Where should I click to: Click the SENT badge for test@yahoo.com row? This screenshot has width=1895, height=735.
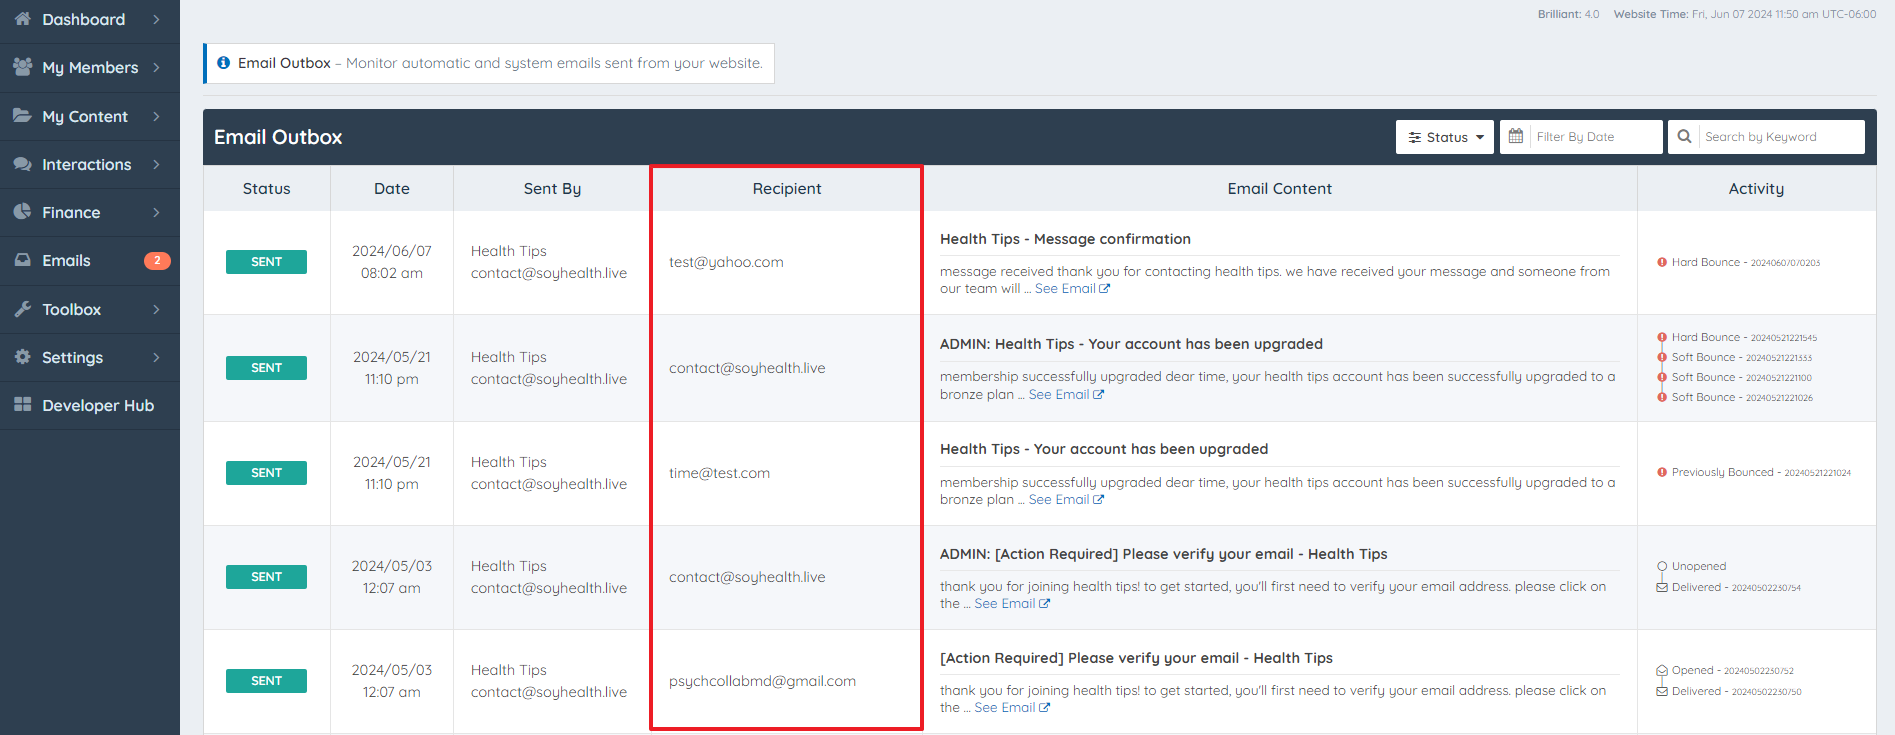(266, 262)
